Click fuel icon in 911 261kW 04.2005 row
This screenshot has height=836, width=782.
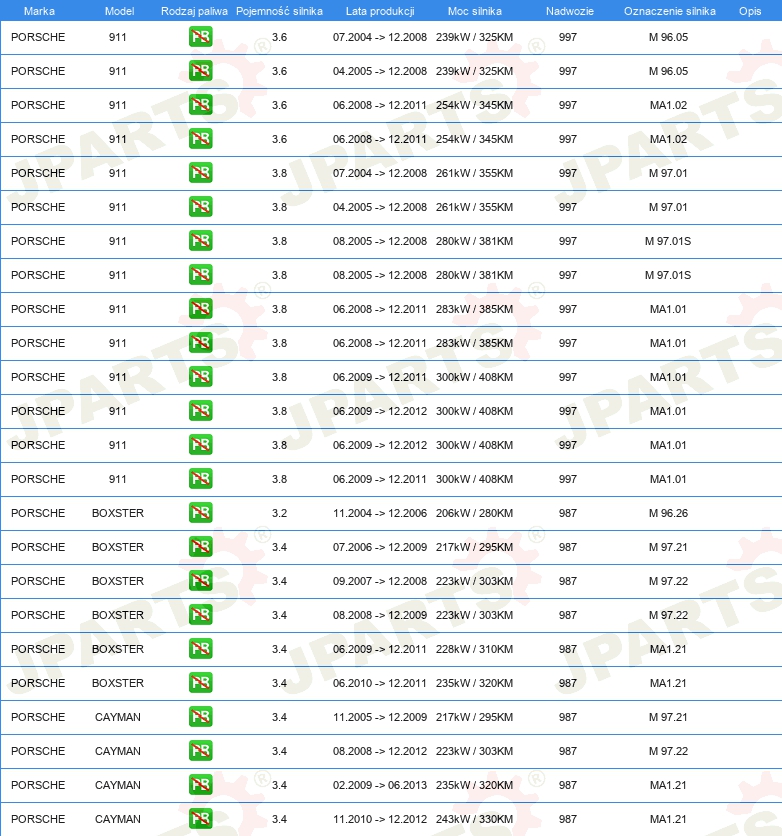point(200,207)
